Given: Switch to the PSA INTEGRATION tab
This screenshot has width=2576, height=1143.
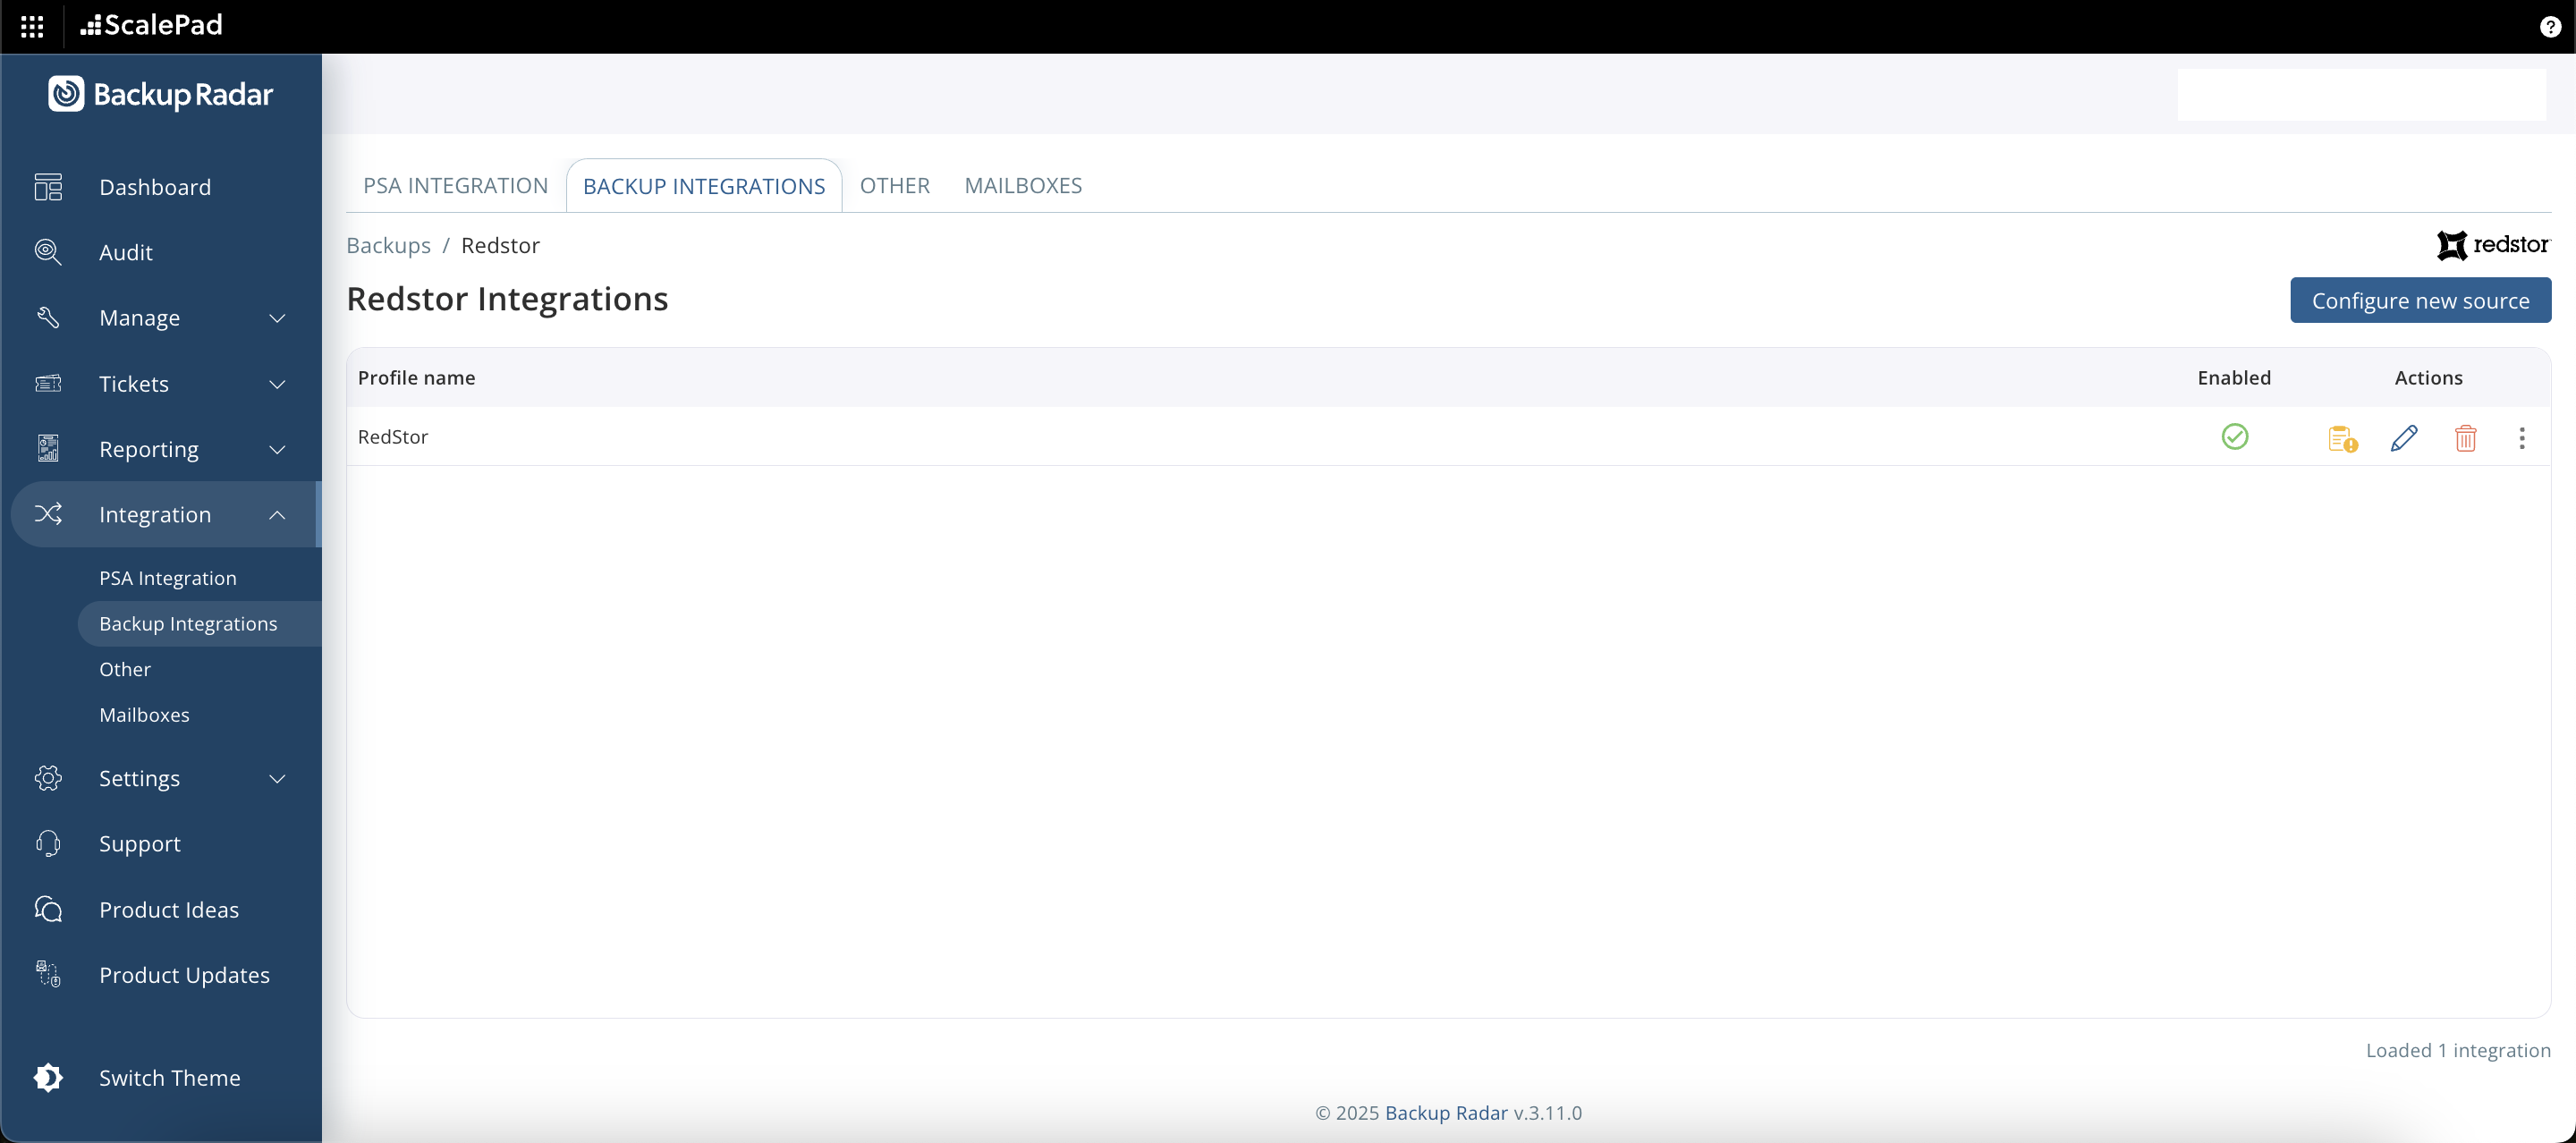Looking at the screenshot, I should (455, 186).
